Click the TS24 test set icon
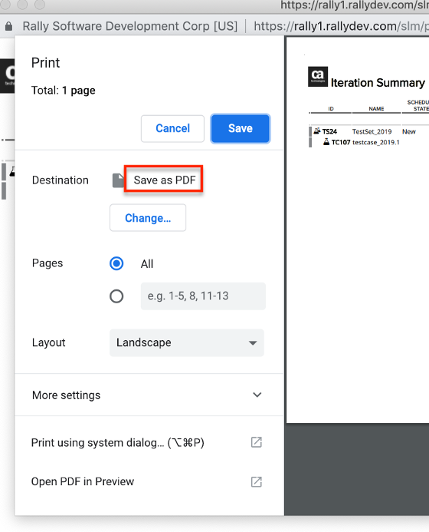This screenshot has width=429, height=532. 317,131
